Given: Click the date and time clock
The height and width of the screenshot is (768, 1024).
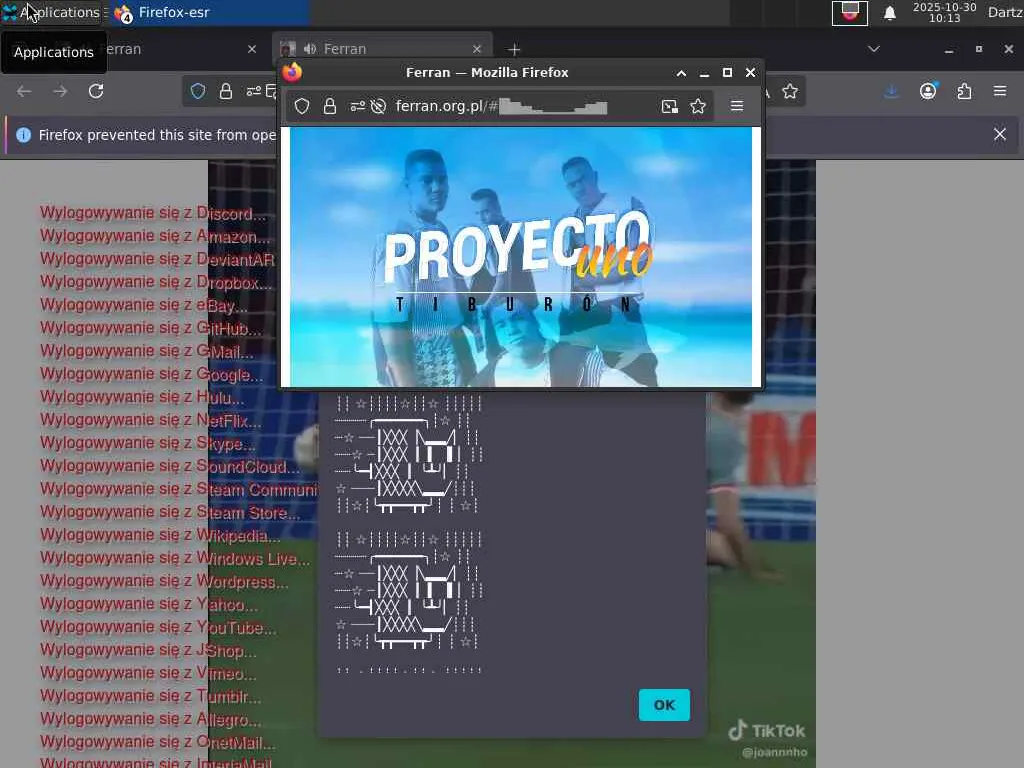Looking at the screenshot, I should coord(944,12).
